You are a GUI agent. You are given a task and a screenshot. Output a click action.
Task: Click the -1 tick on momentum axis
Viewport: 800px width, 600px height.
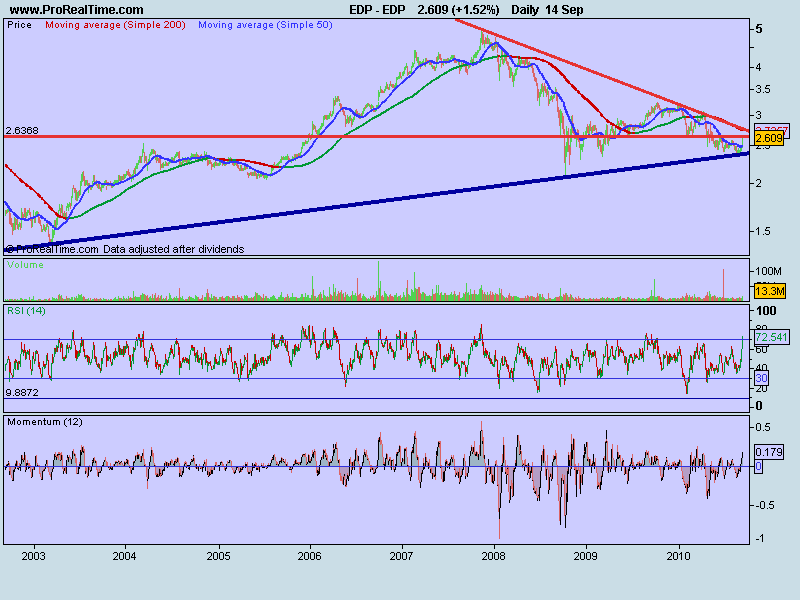760,539
